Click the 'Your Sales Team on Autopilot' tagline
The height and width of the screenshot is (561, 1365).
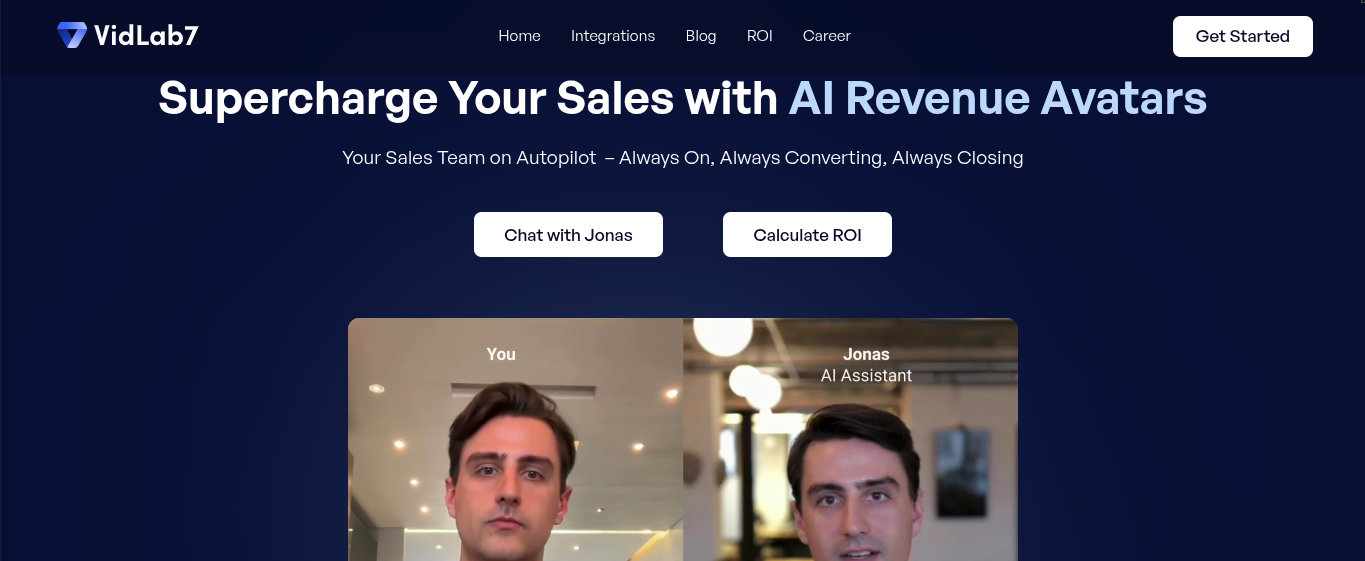pos(469,158)
